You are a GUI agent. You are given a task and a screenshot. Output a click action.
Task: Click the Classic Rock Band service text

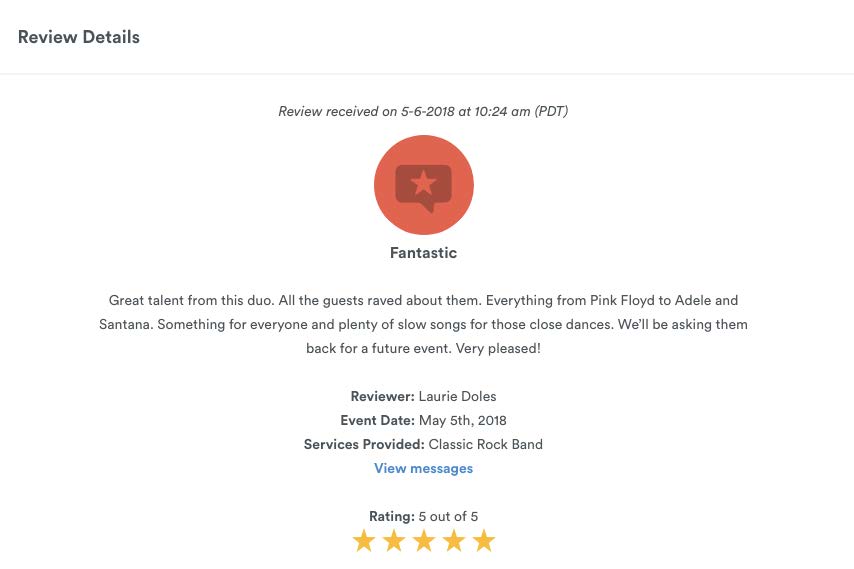[x=486, y=444]
